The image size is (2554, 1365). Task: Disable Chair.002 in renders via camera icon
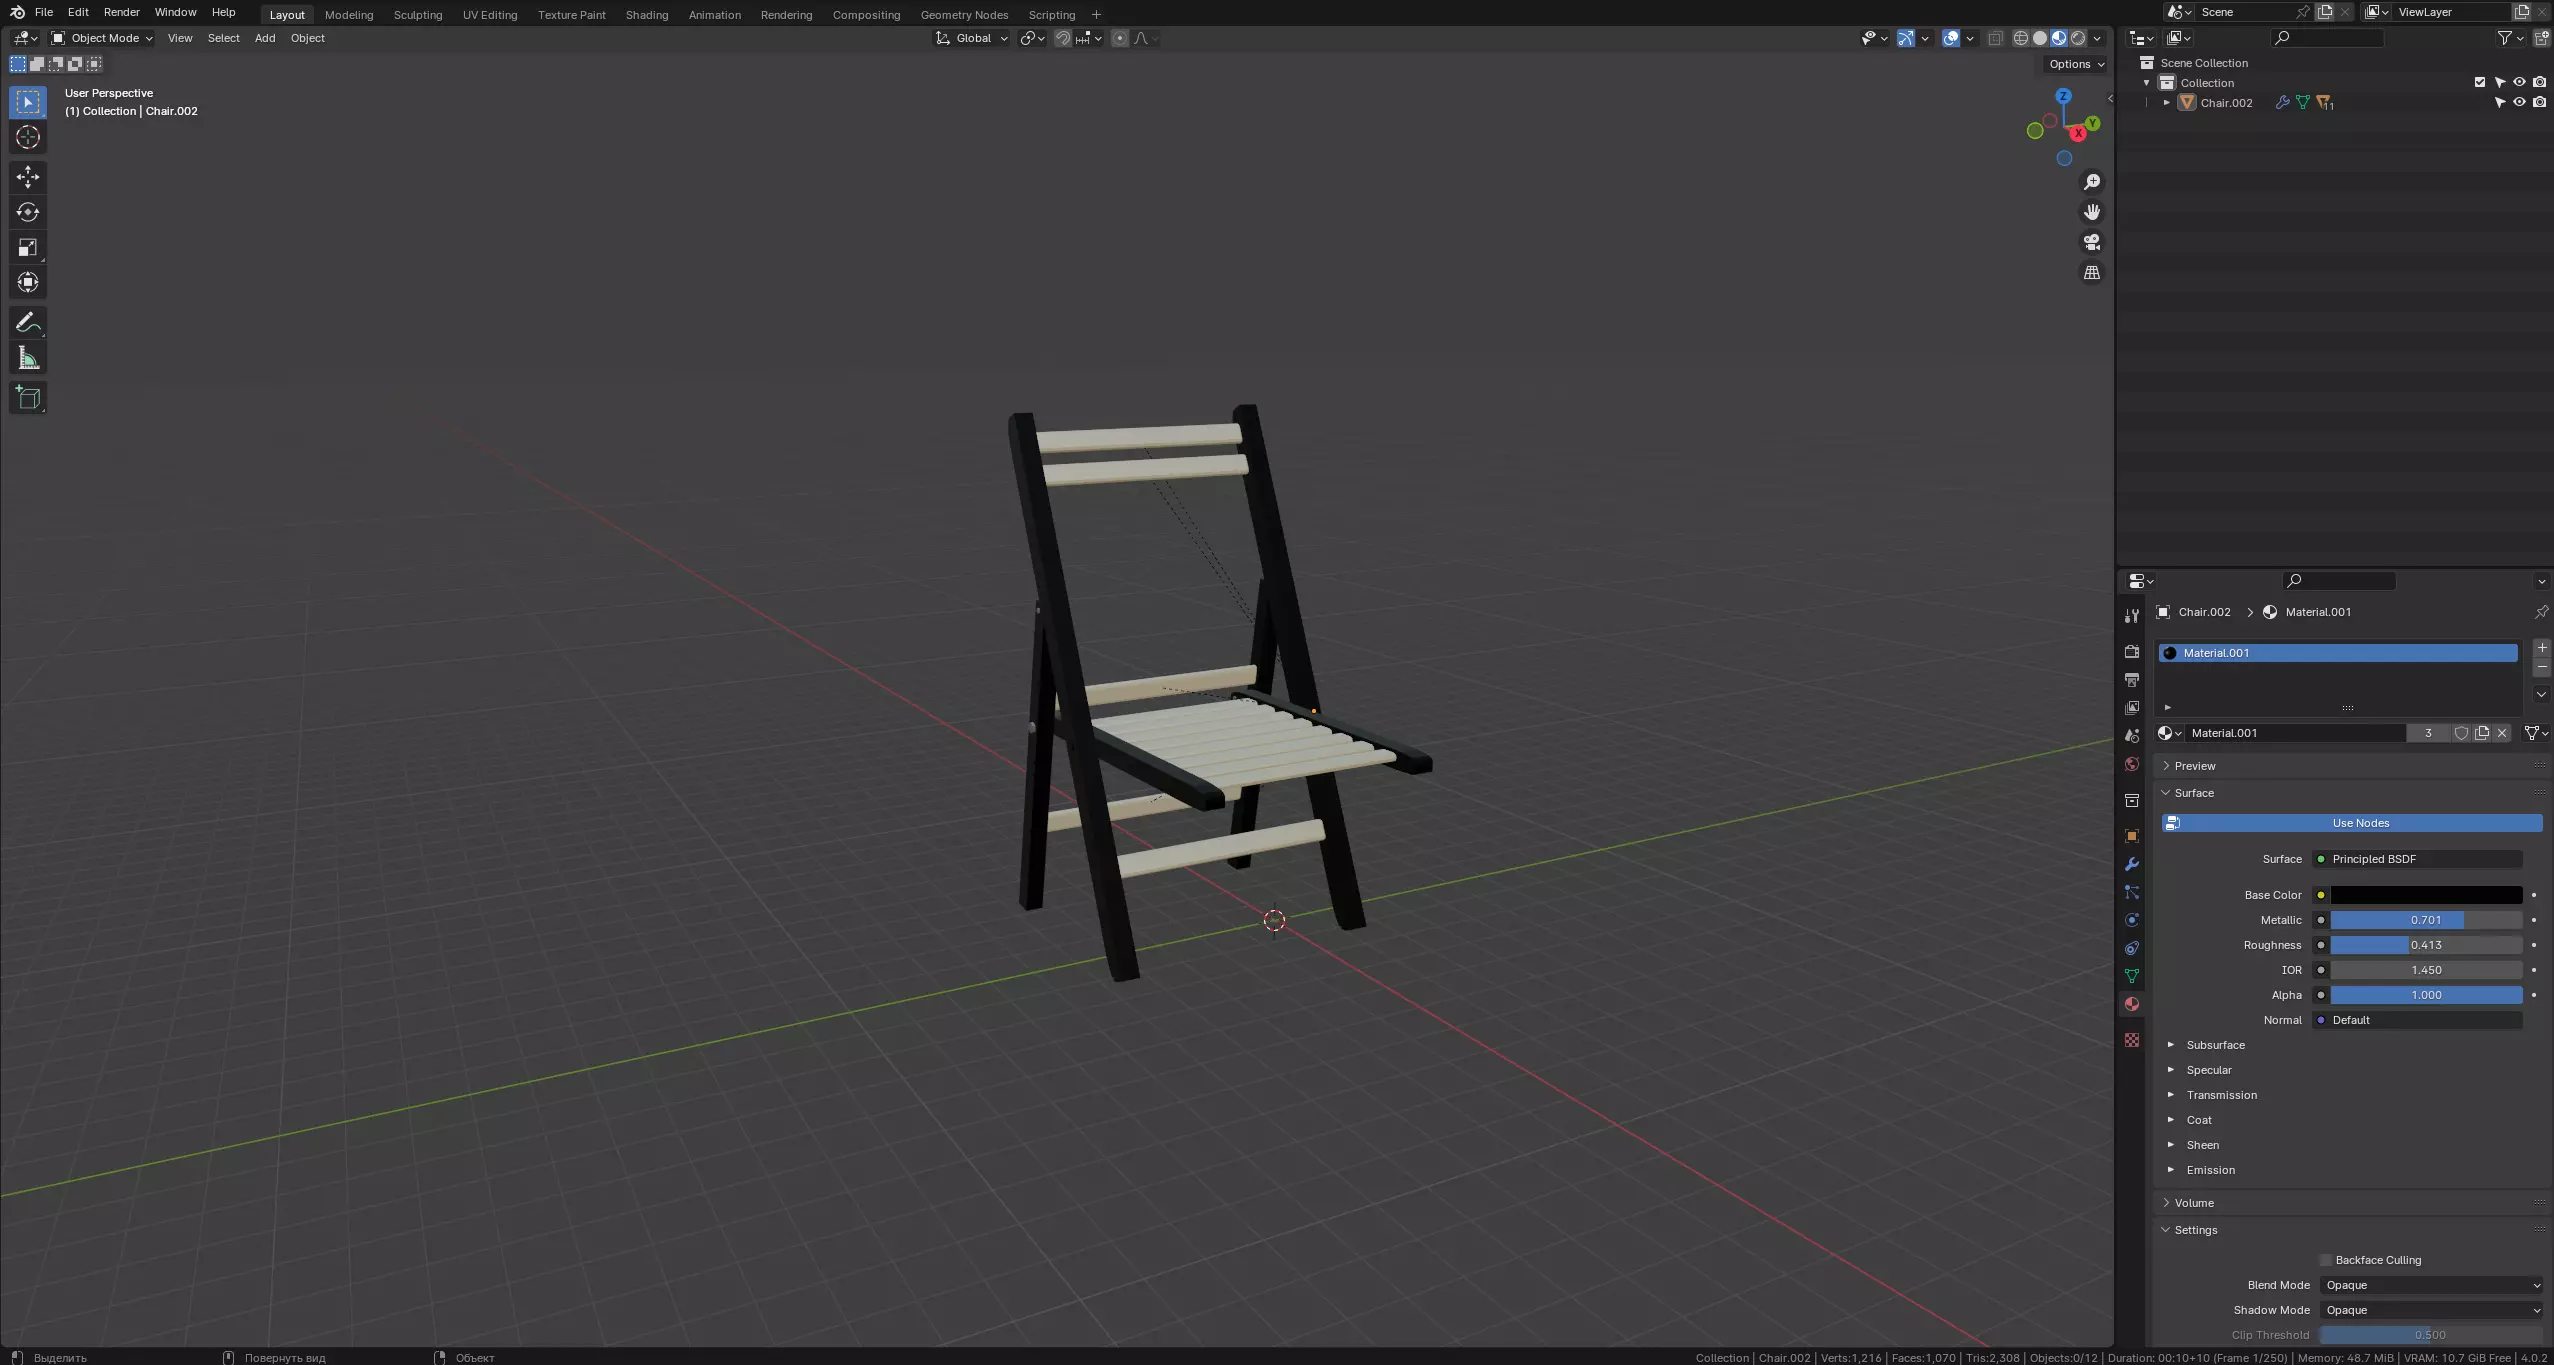pos(2539,102)
